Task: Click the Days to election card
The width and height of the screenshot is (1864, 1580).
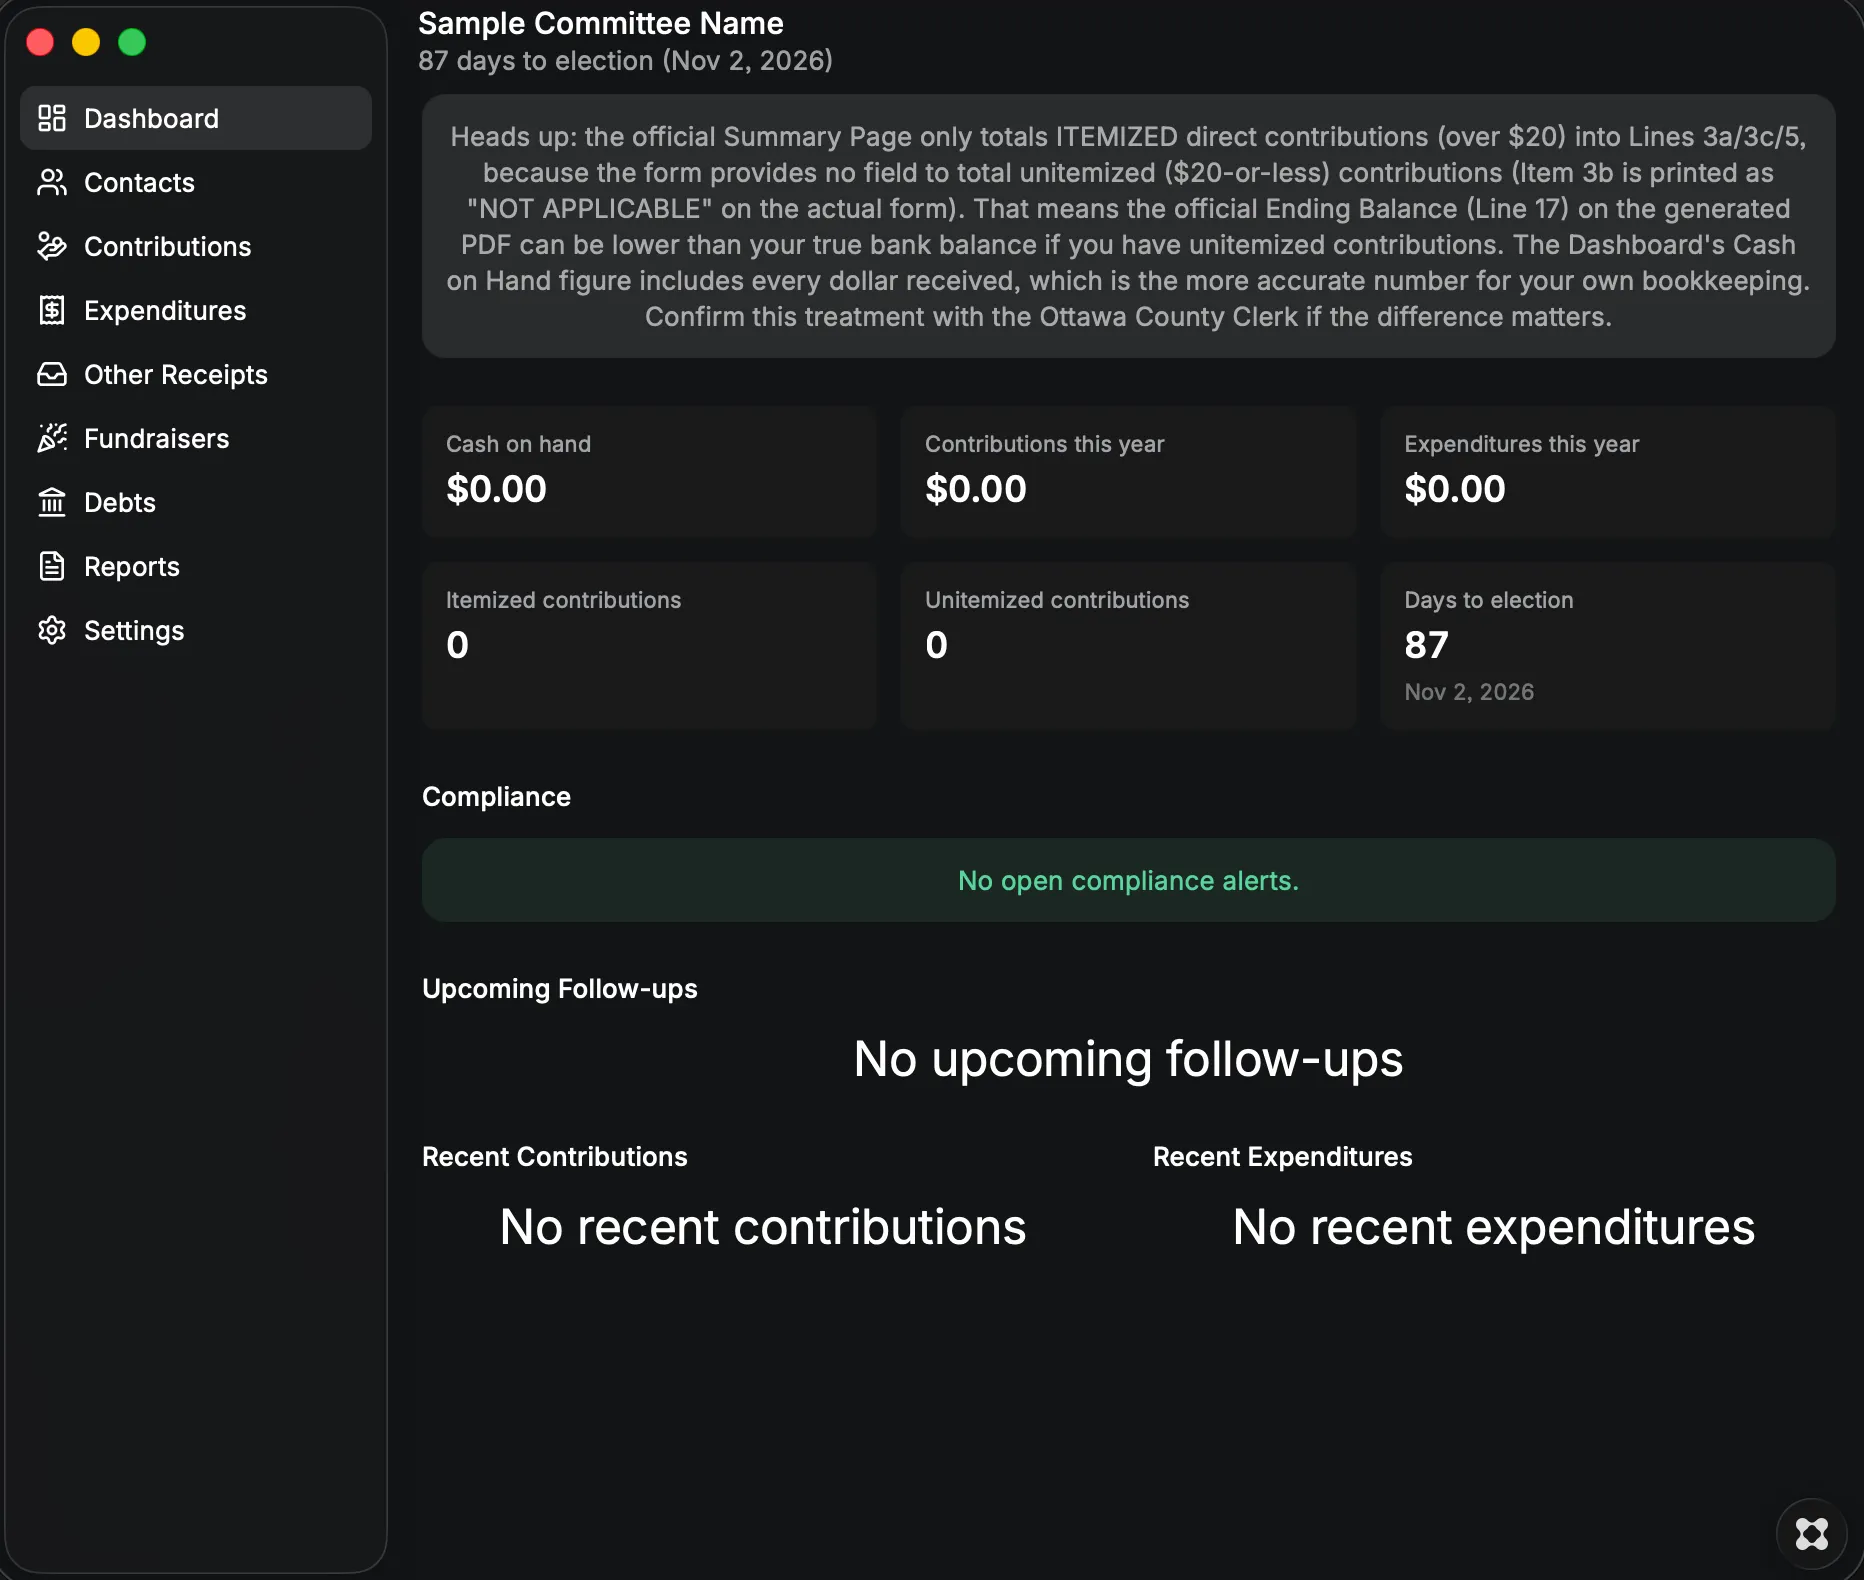Action: coord(1608,646)
